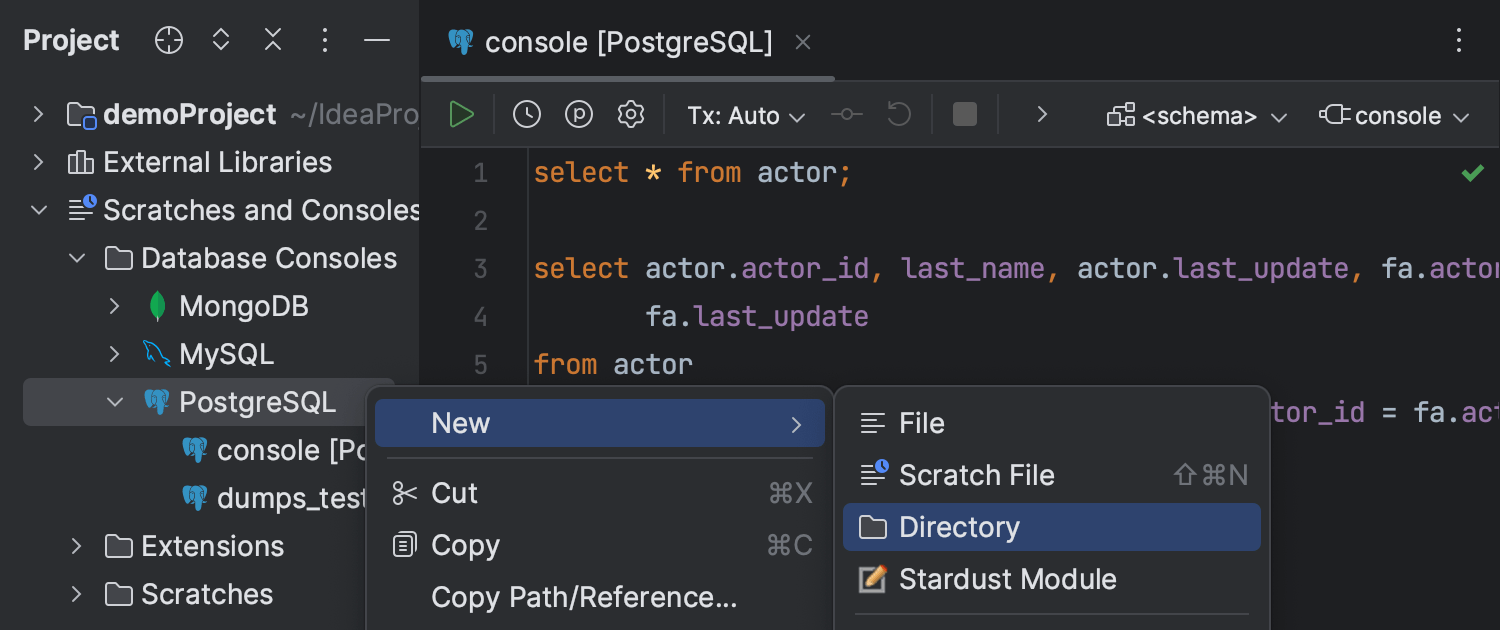Expand the MySQL node
This screenshot has width=1500, height=630.
pos(113,353)
